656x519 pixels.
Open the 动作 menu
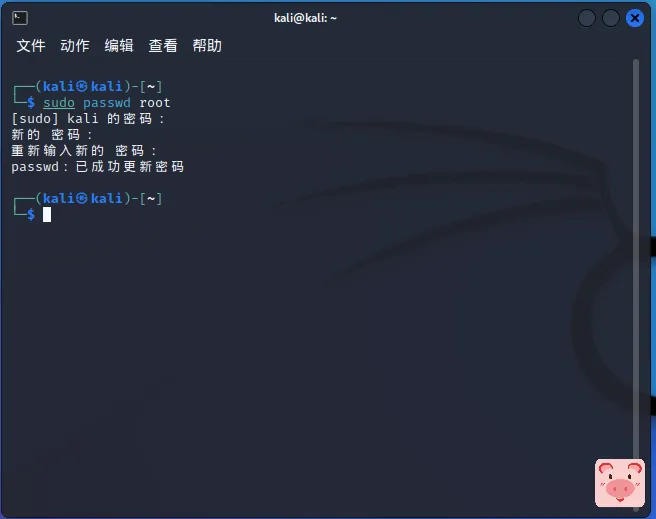pos(75,46)
